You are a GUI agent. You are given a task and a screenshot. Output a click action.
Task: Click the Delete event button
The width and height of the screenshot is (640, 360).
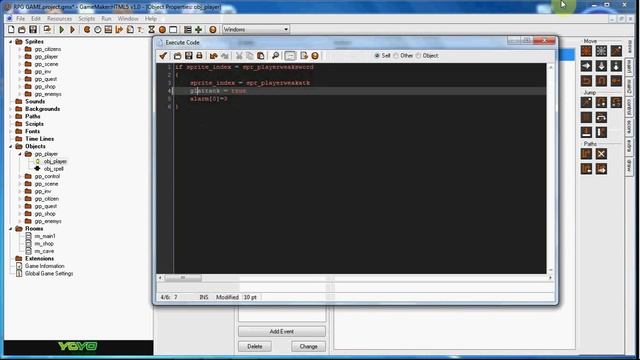(255, 347)
